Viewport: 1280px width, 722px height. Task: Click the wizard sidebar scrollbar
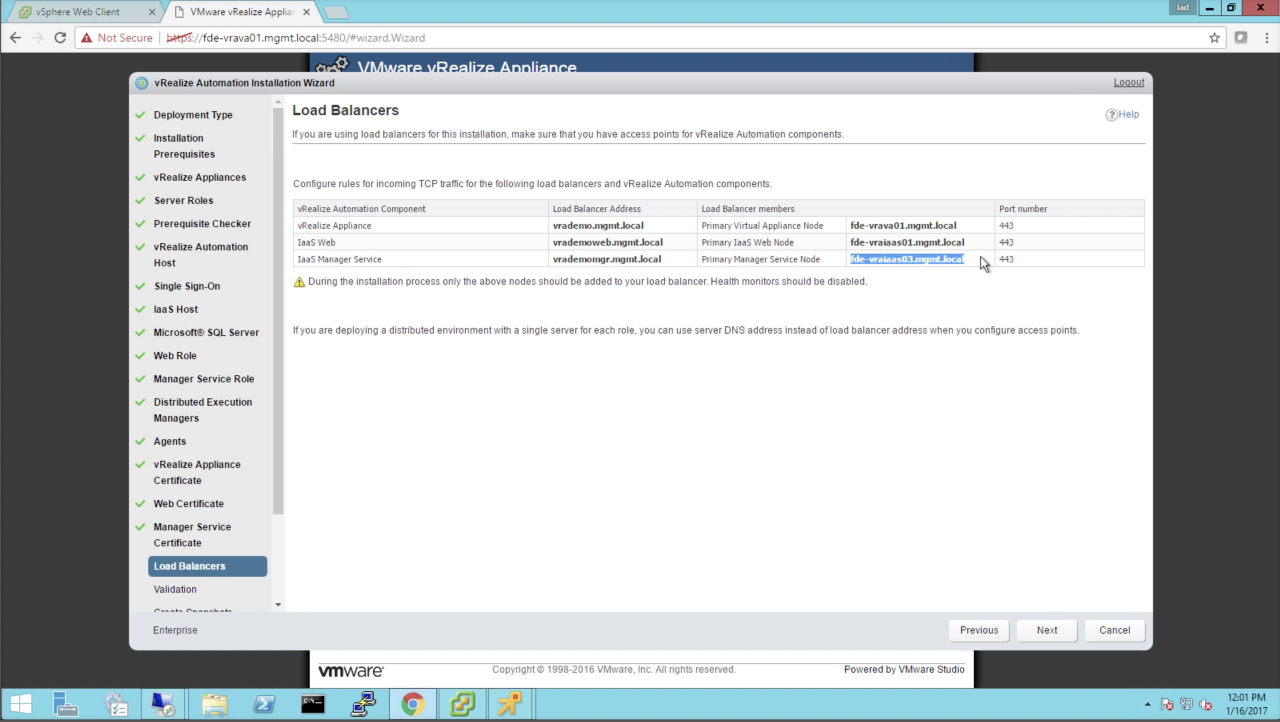278,310
